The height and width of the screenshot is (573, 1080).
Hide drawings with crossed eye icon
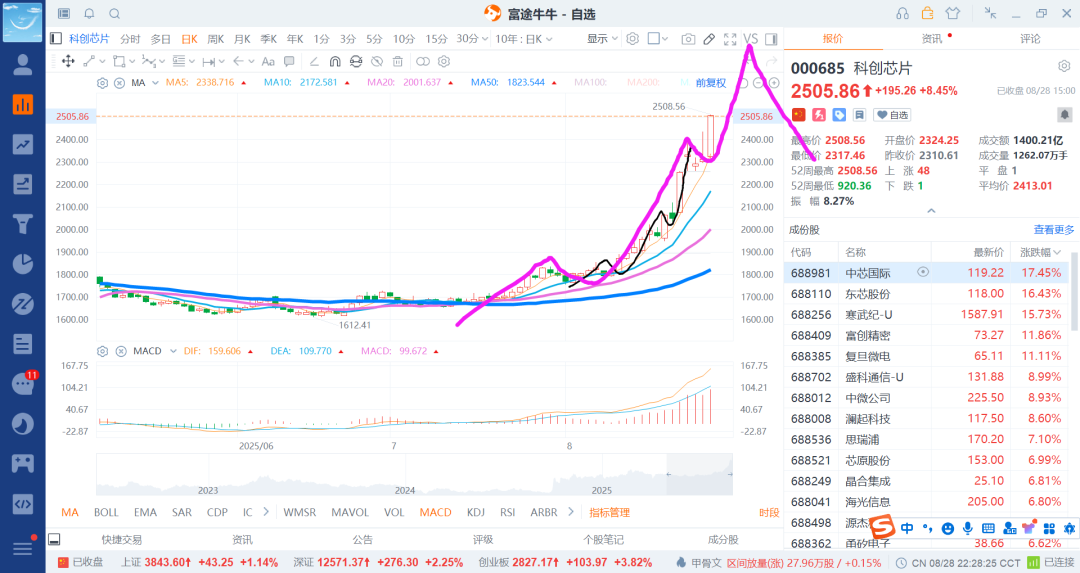click(x=377, y=61)
